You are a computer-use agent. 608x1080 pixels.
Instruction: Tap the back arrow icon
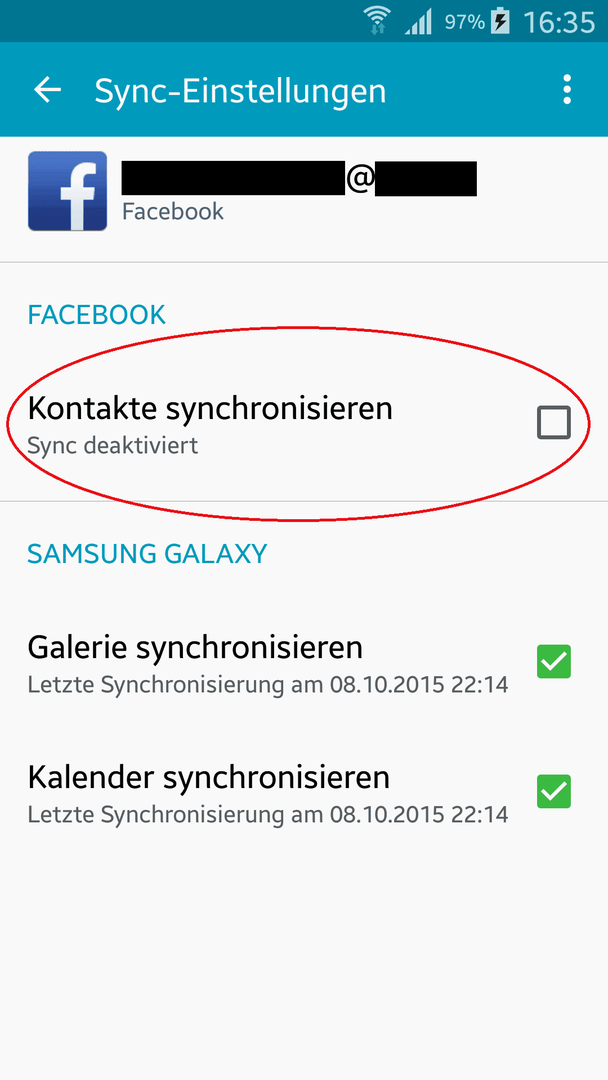pyautogui.click(x=48, y=90)
